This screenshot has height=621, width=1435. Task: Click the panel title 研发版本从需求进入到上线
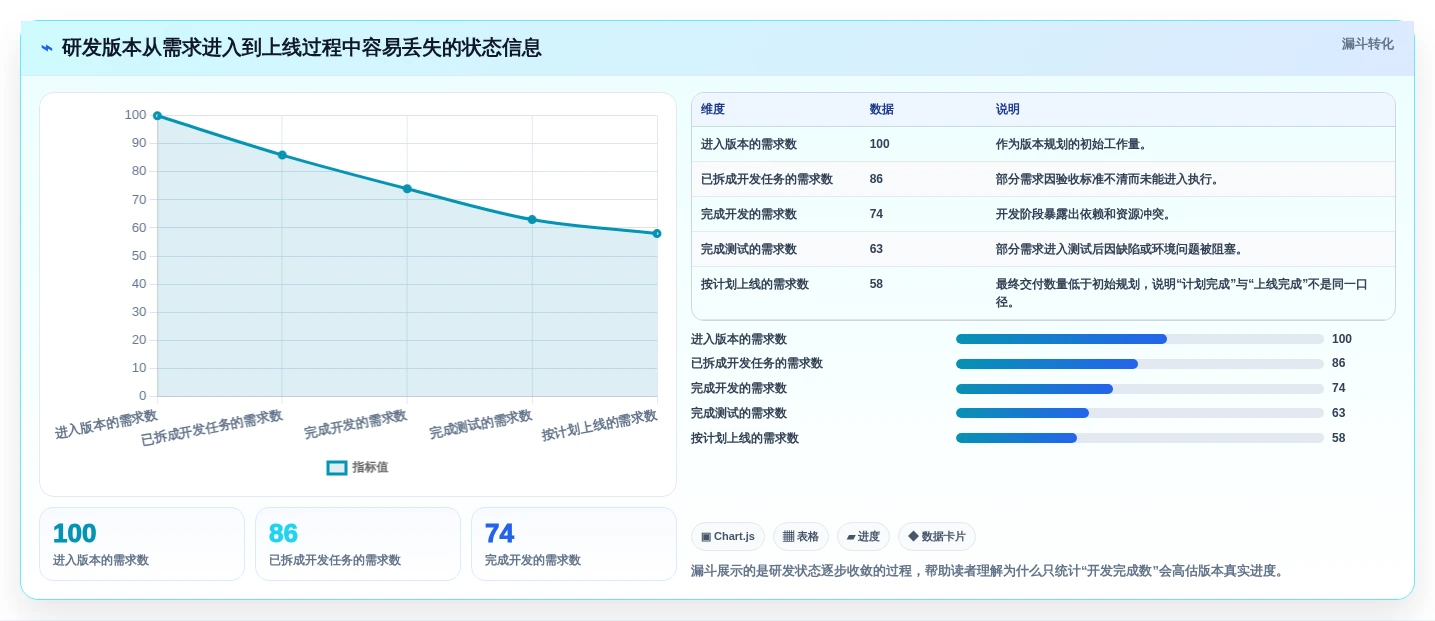point(301,48)
